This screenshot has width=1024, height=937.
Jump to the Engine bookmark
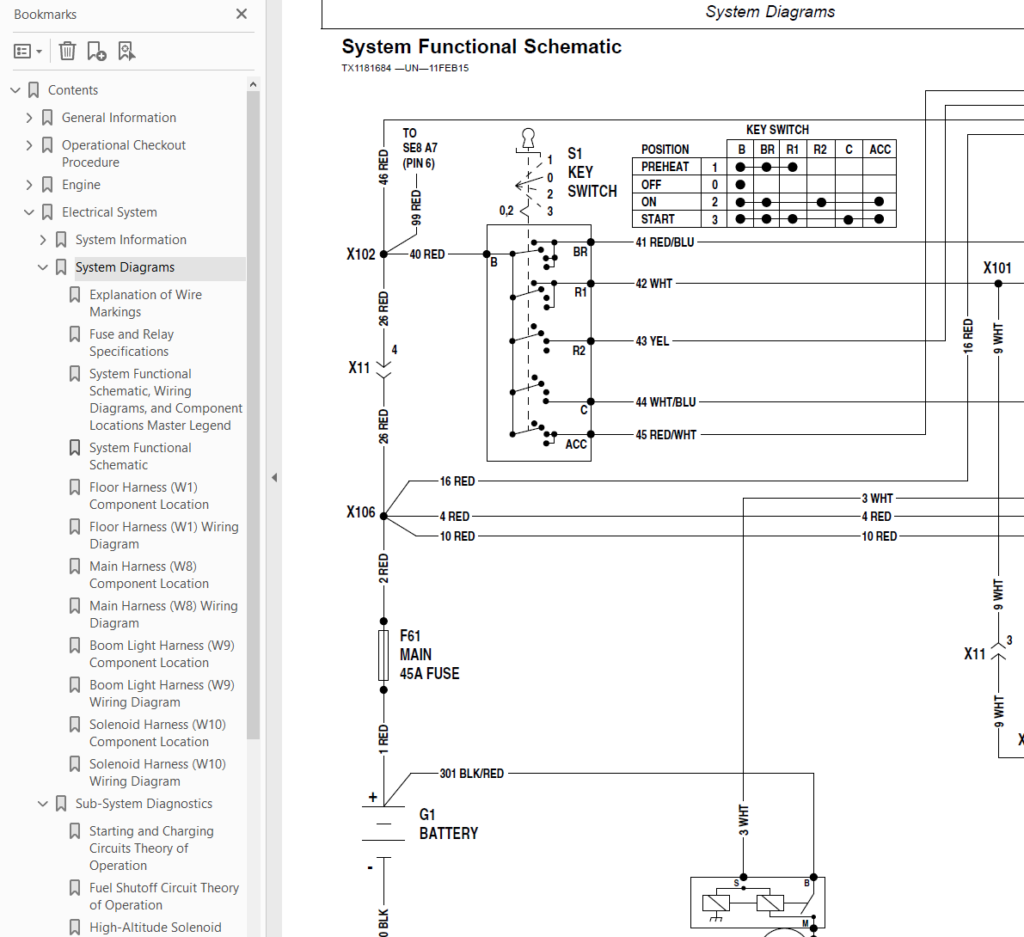81,185
